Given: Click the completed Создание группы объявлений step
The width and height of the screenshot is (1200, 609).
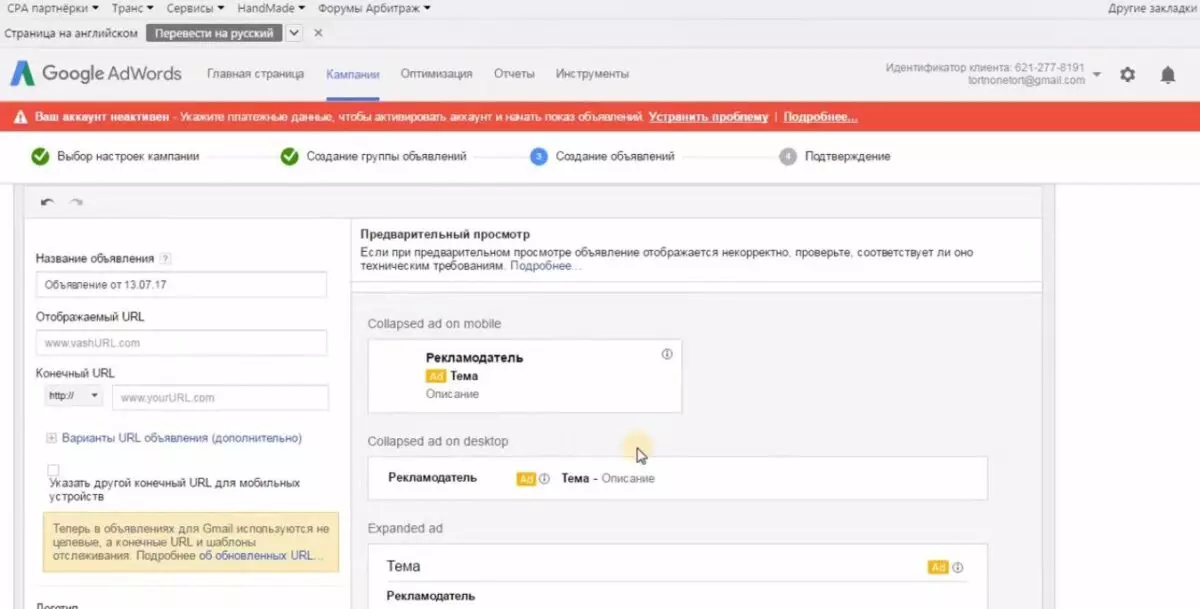Looking at the screenshot, I should pyautogui.click(x=373, y=156).
